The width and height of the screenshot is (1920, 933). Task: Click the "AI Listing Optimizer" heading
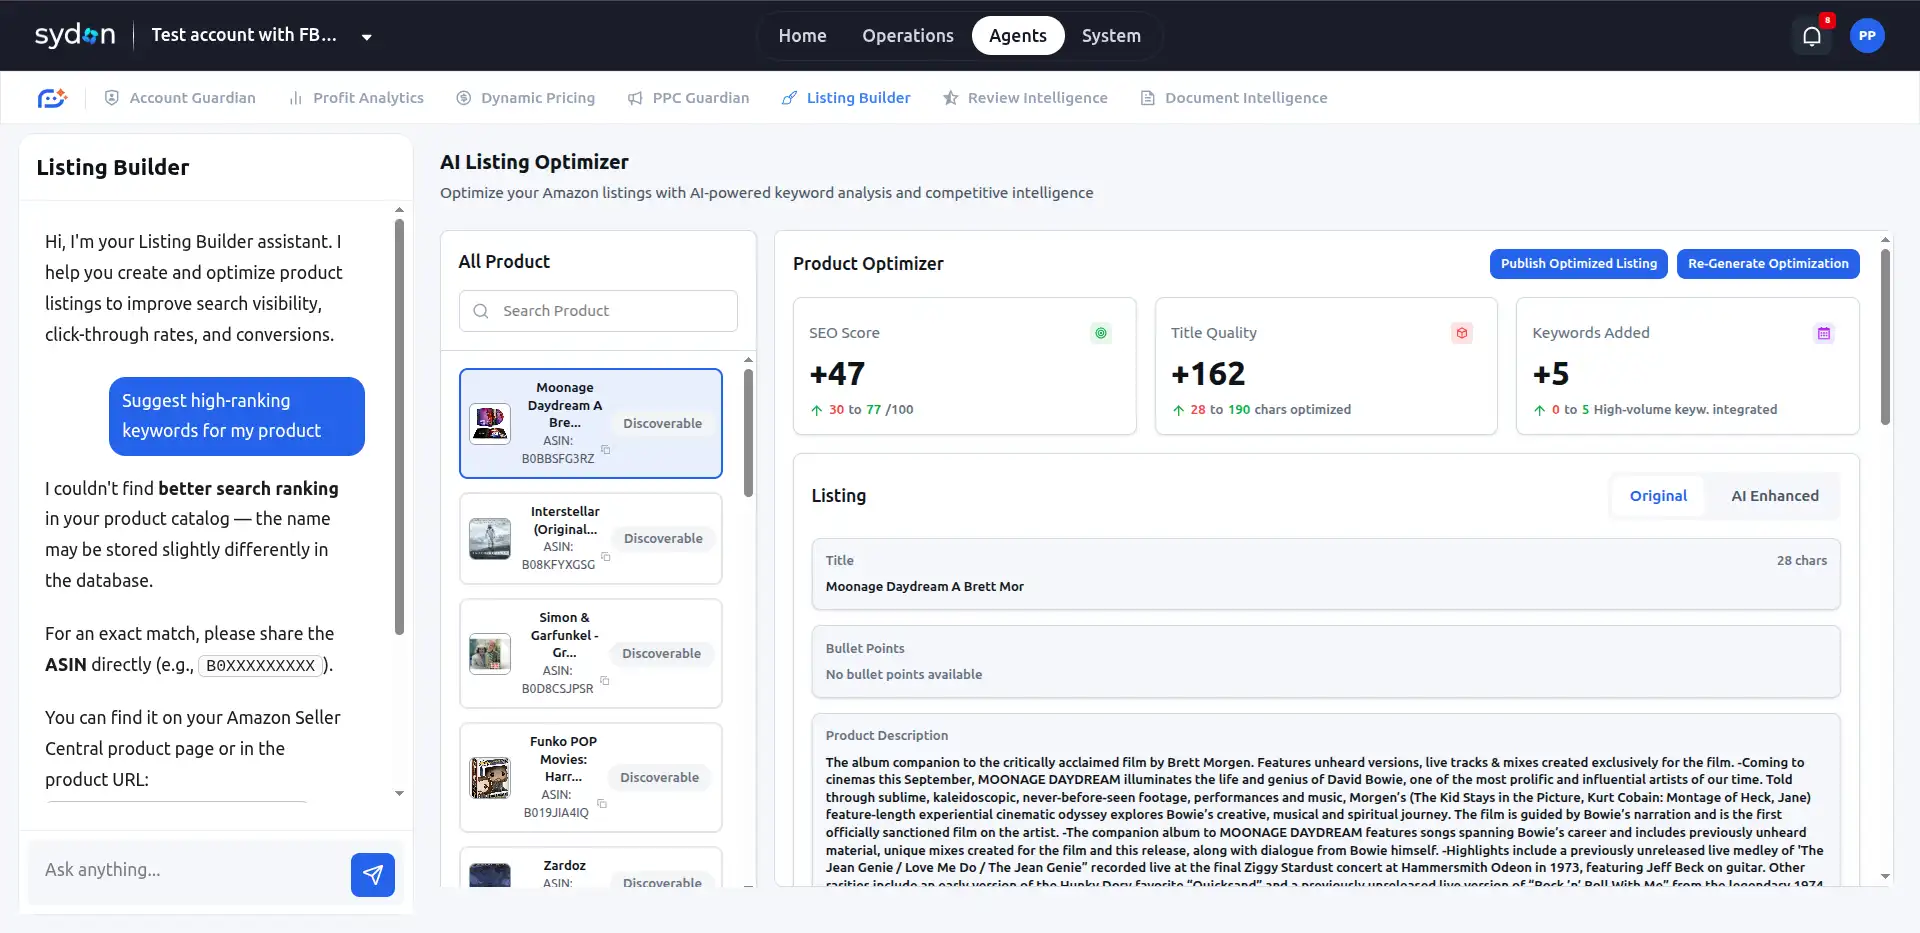(x=535, y=162)
